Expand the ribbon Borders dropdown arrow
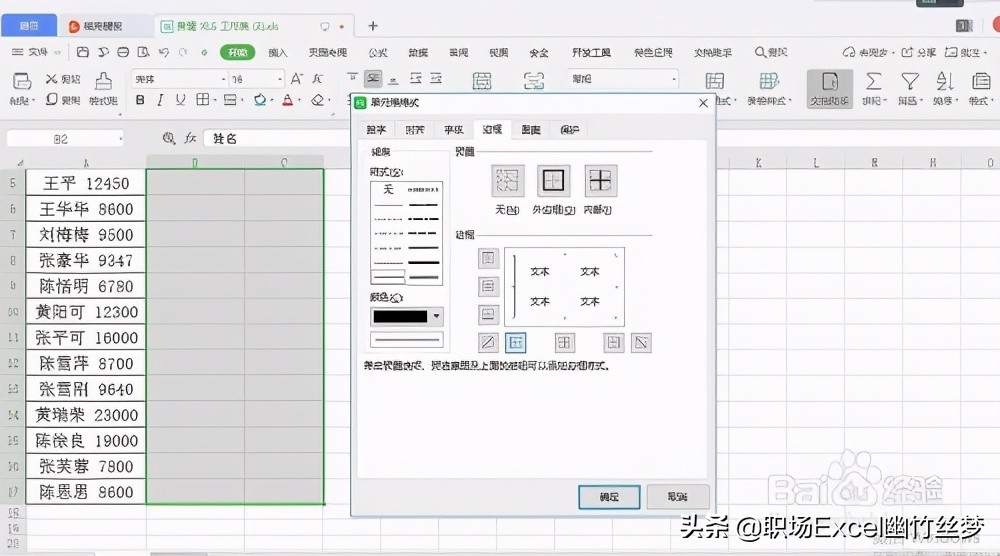Viewport: 1000px width, 556px height. tap(214, 100)
